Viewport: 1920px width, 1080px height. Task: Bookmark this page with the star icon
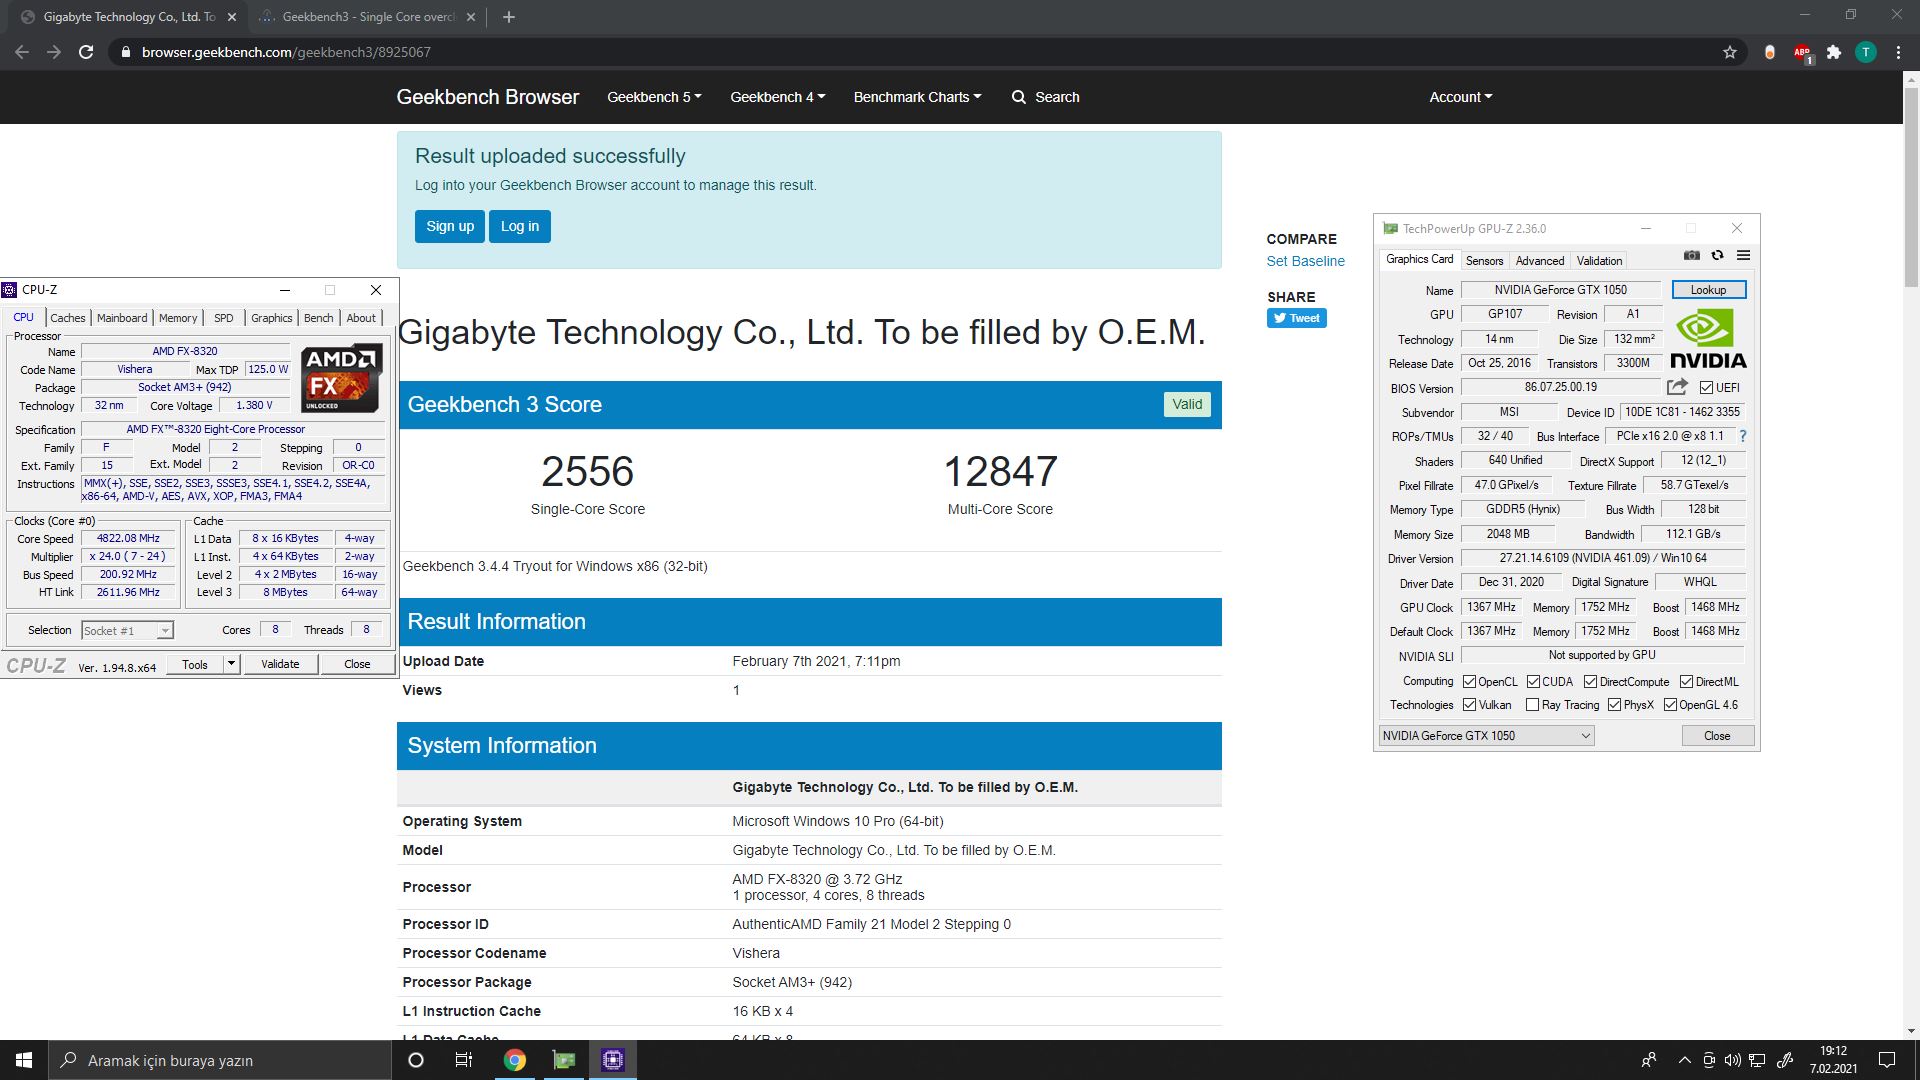point(1729,52)
